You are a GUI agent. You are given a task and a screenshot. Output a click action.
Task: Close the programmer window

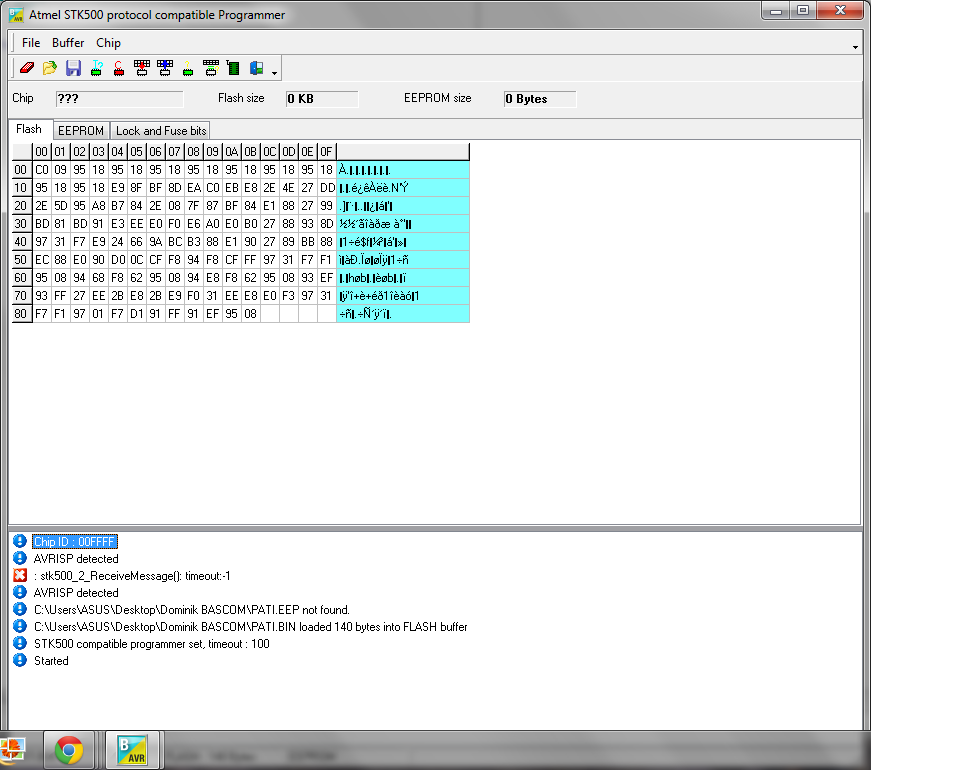841,10
